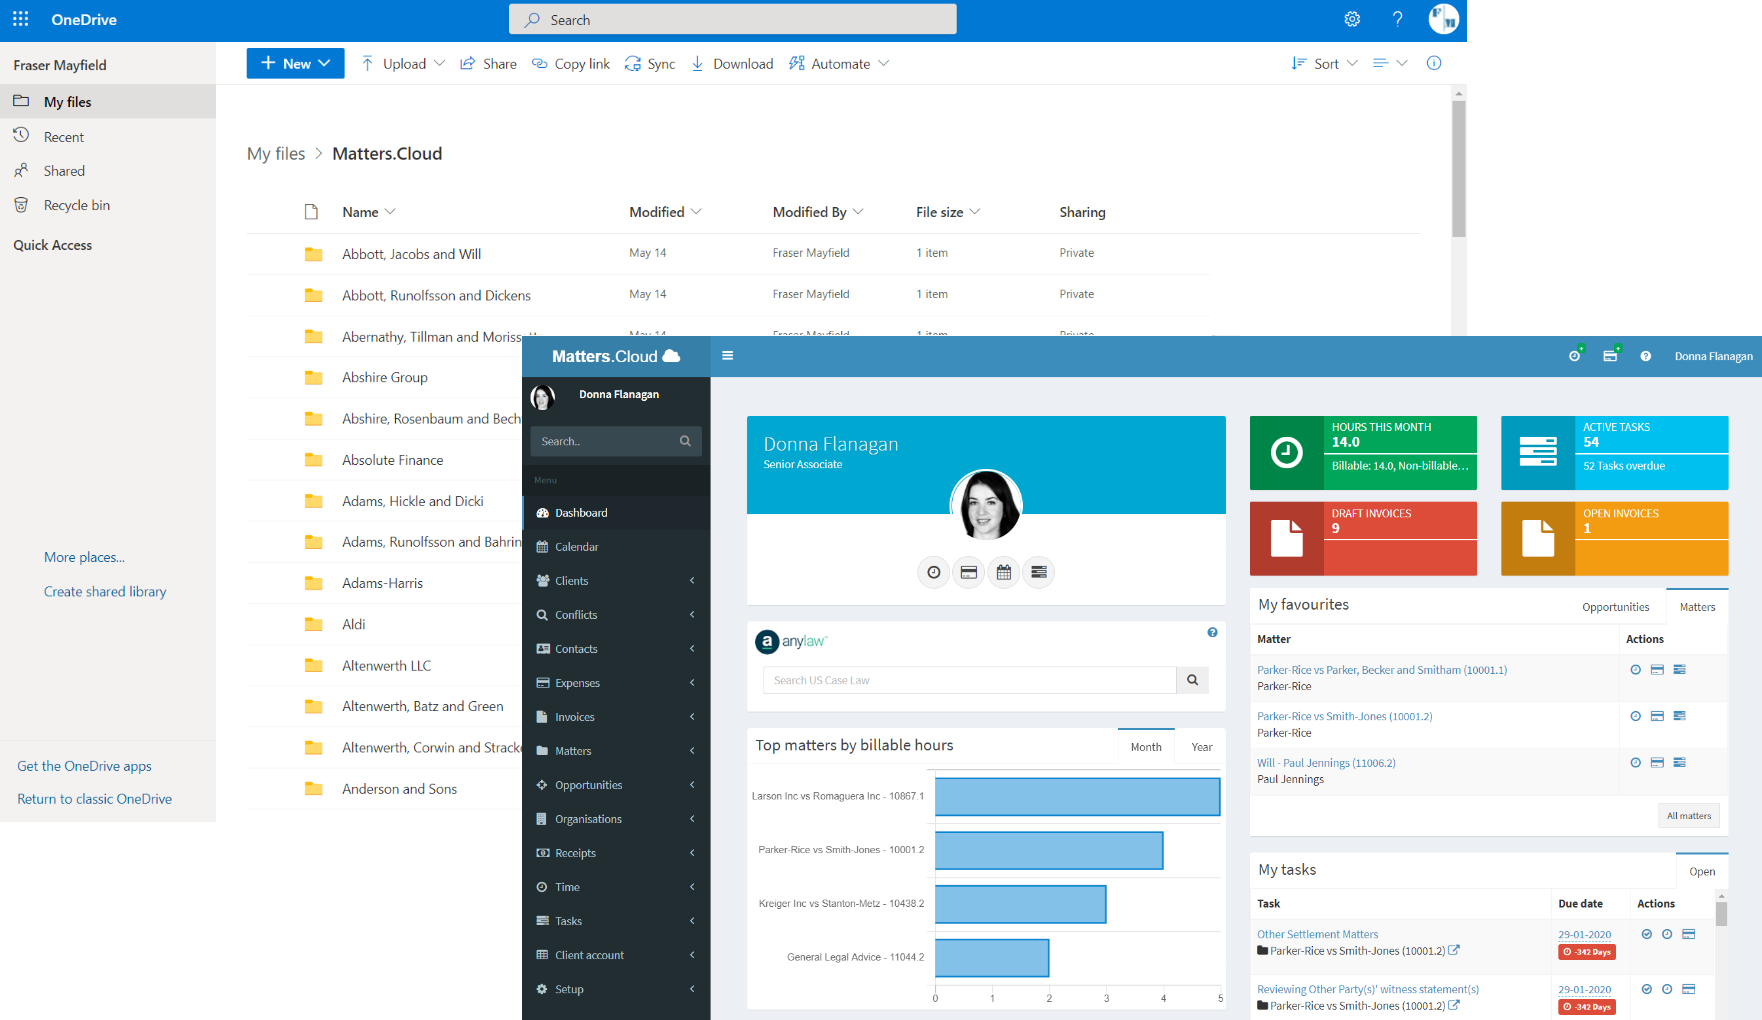The width and height of the screenshot is (1762, 1020).
Task: Click the add expense card icon in header
Action: coord(1611,355)
